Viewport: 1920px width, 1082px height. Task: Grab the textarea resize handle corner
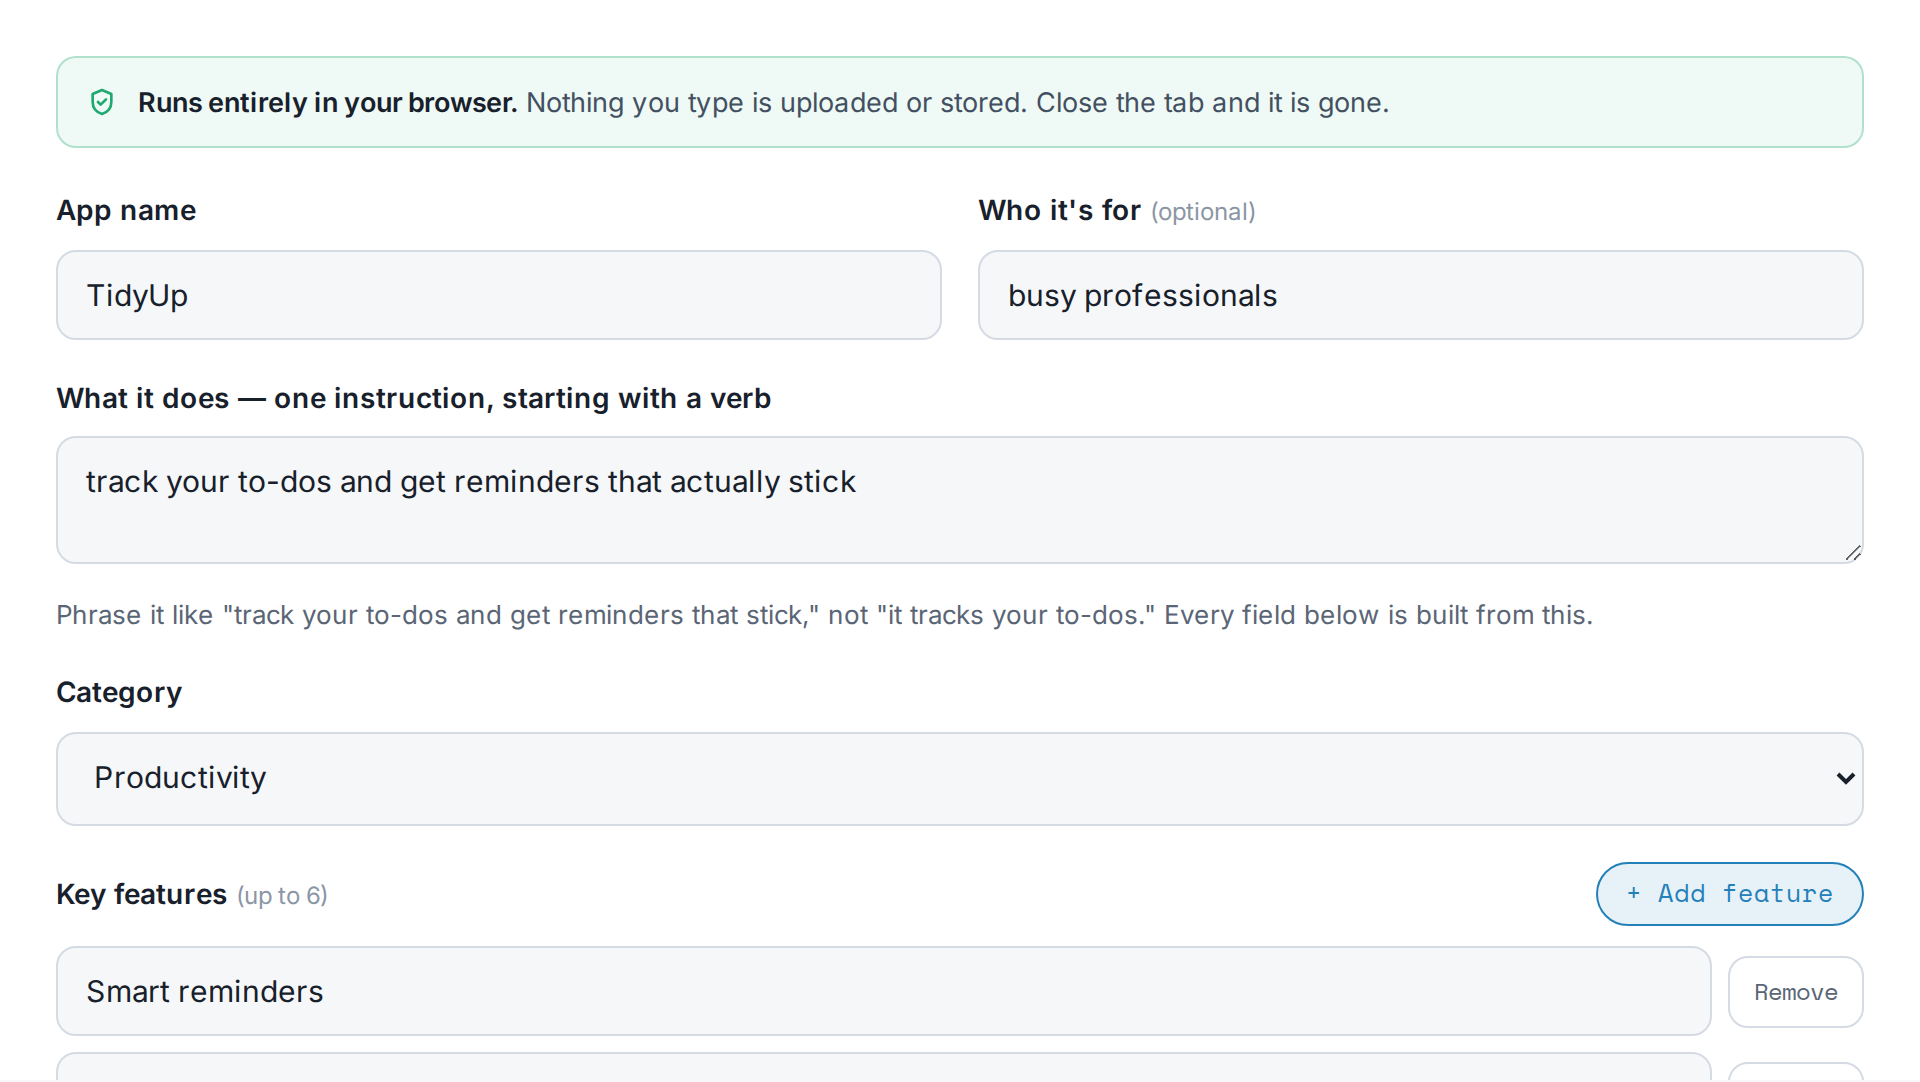click(1852, 553)
